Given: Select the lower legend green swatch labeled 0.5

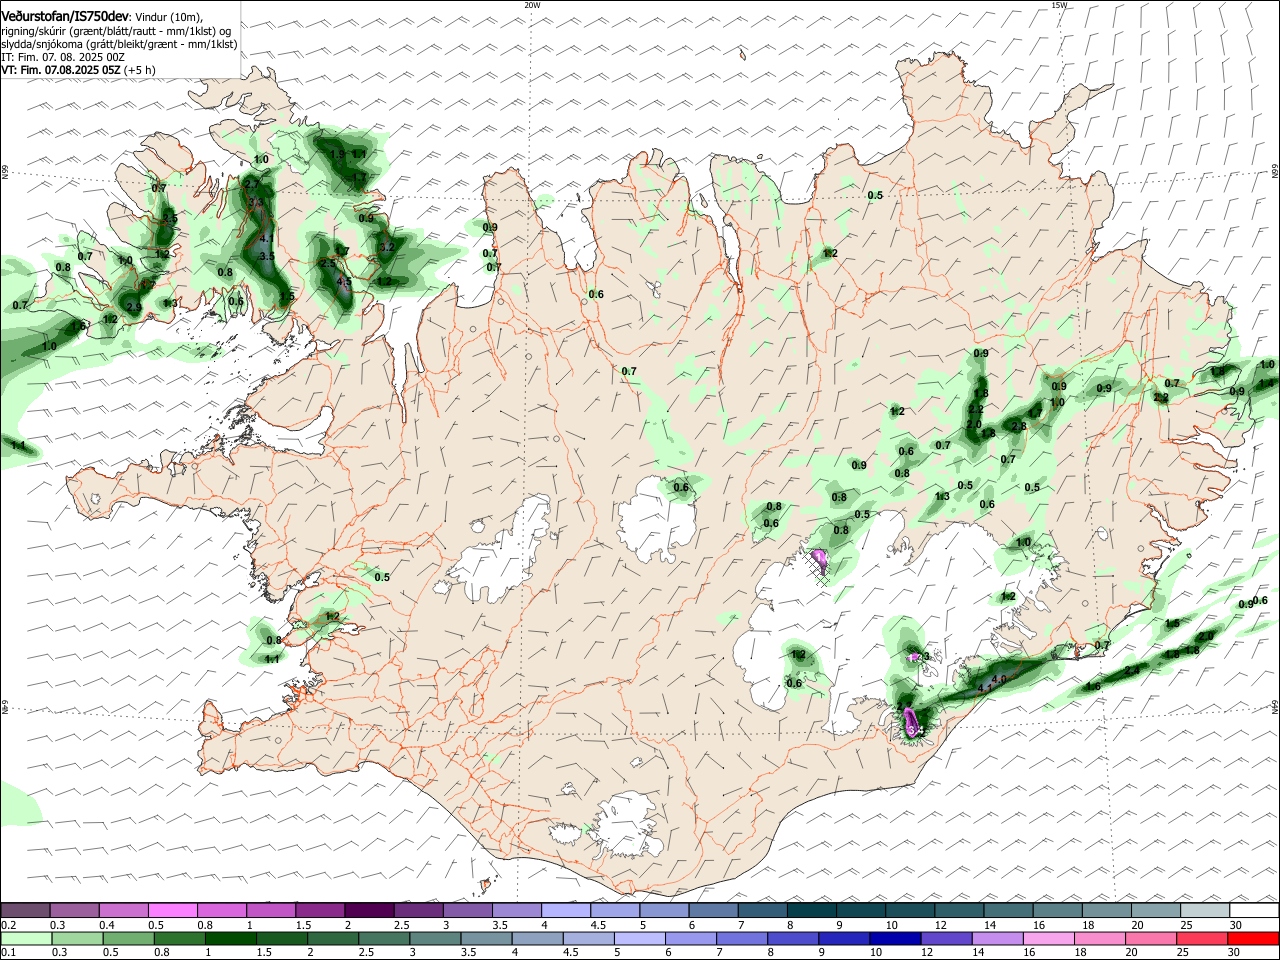Looking at the screenshot, I should pyautogui.click(x=127, y=938).
